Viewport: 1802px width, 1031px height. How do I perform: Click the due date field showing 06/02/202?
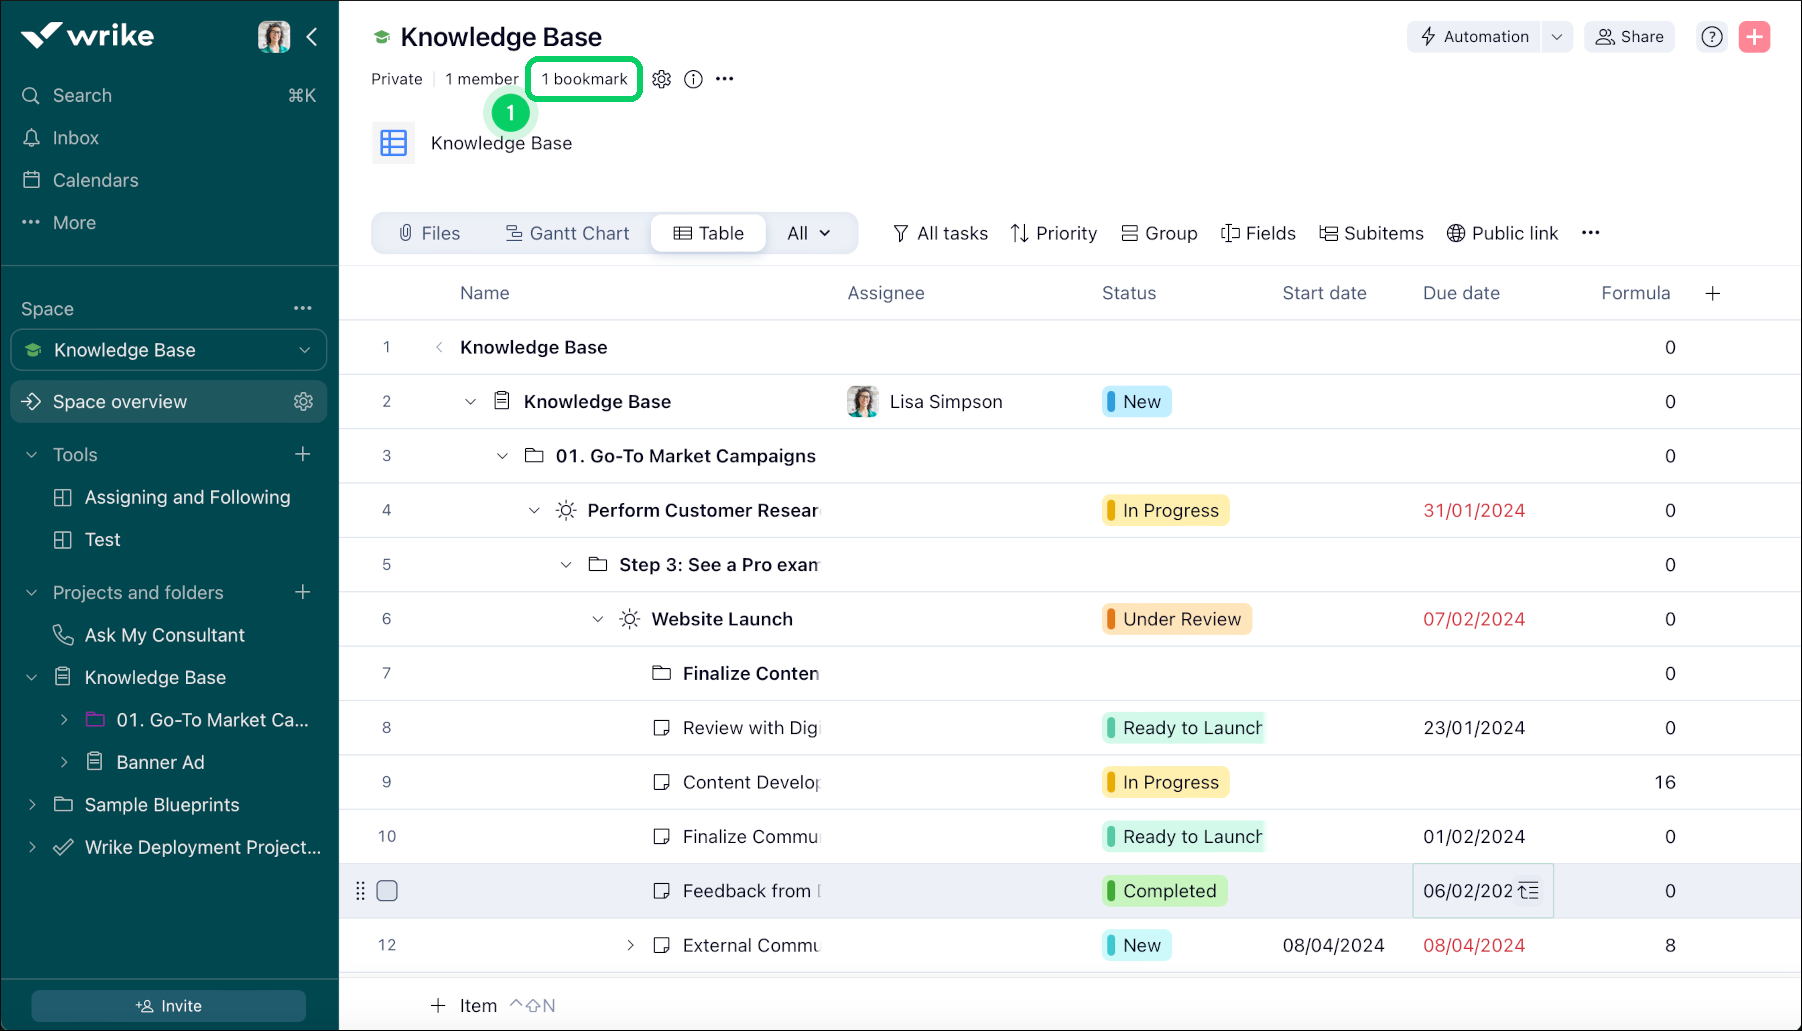[x=1465, y=890]
